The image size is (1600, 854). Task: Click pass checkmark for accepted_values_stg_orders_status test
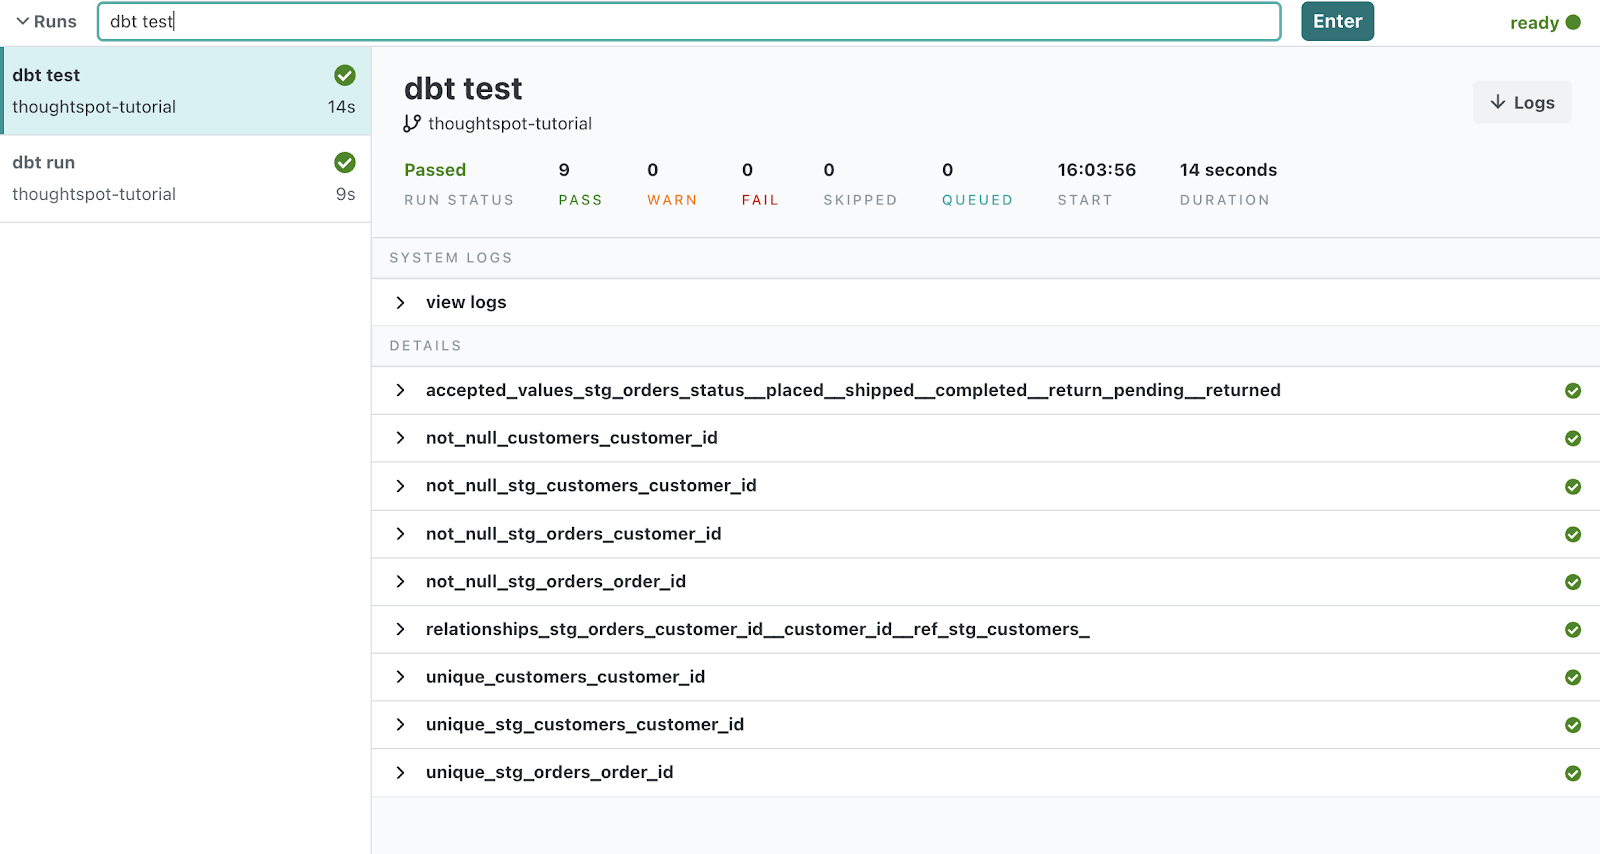coord(1573,391)
